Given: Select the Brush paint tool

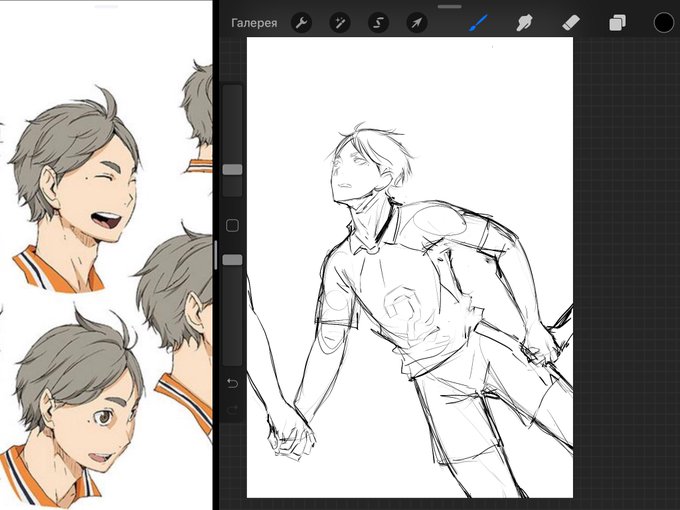Looking at the screenshot, I should [478, 23].
